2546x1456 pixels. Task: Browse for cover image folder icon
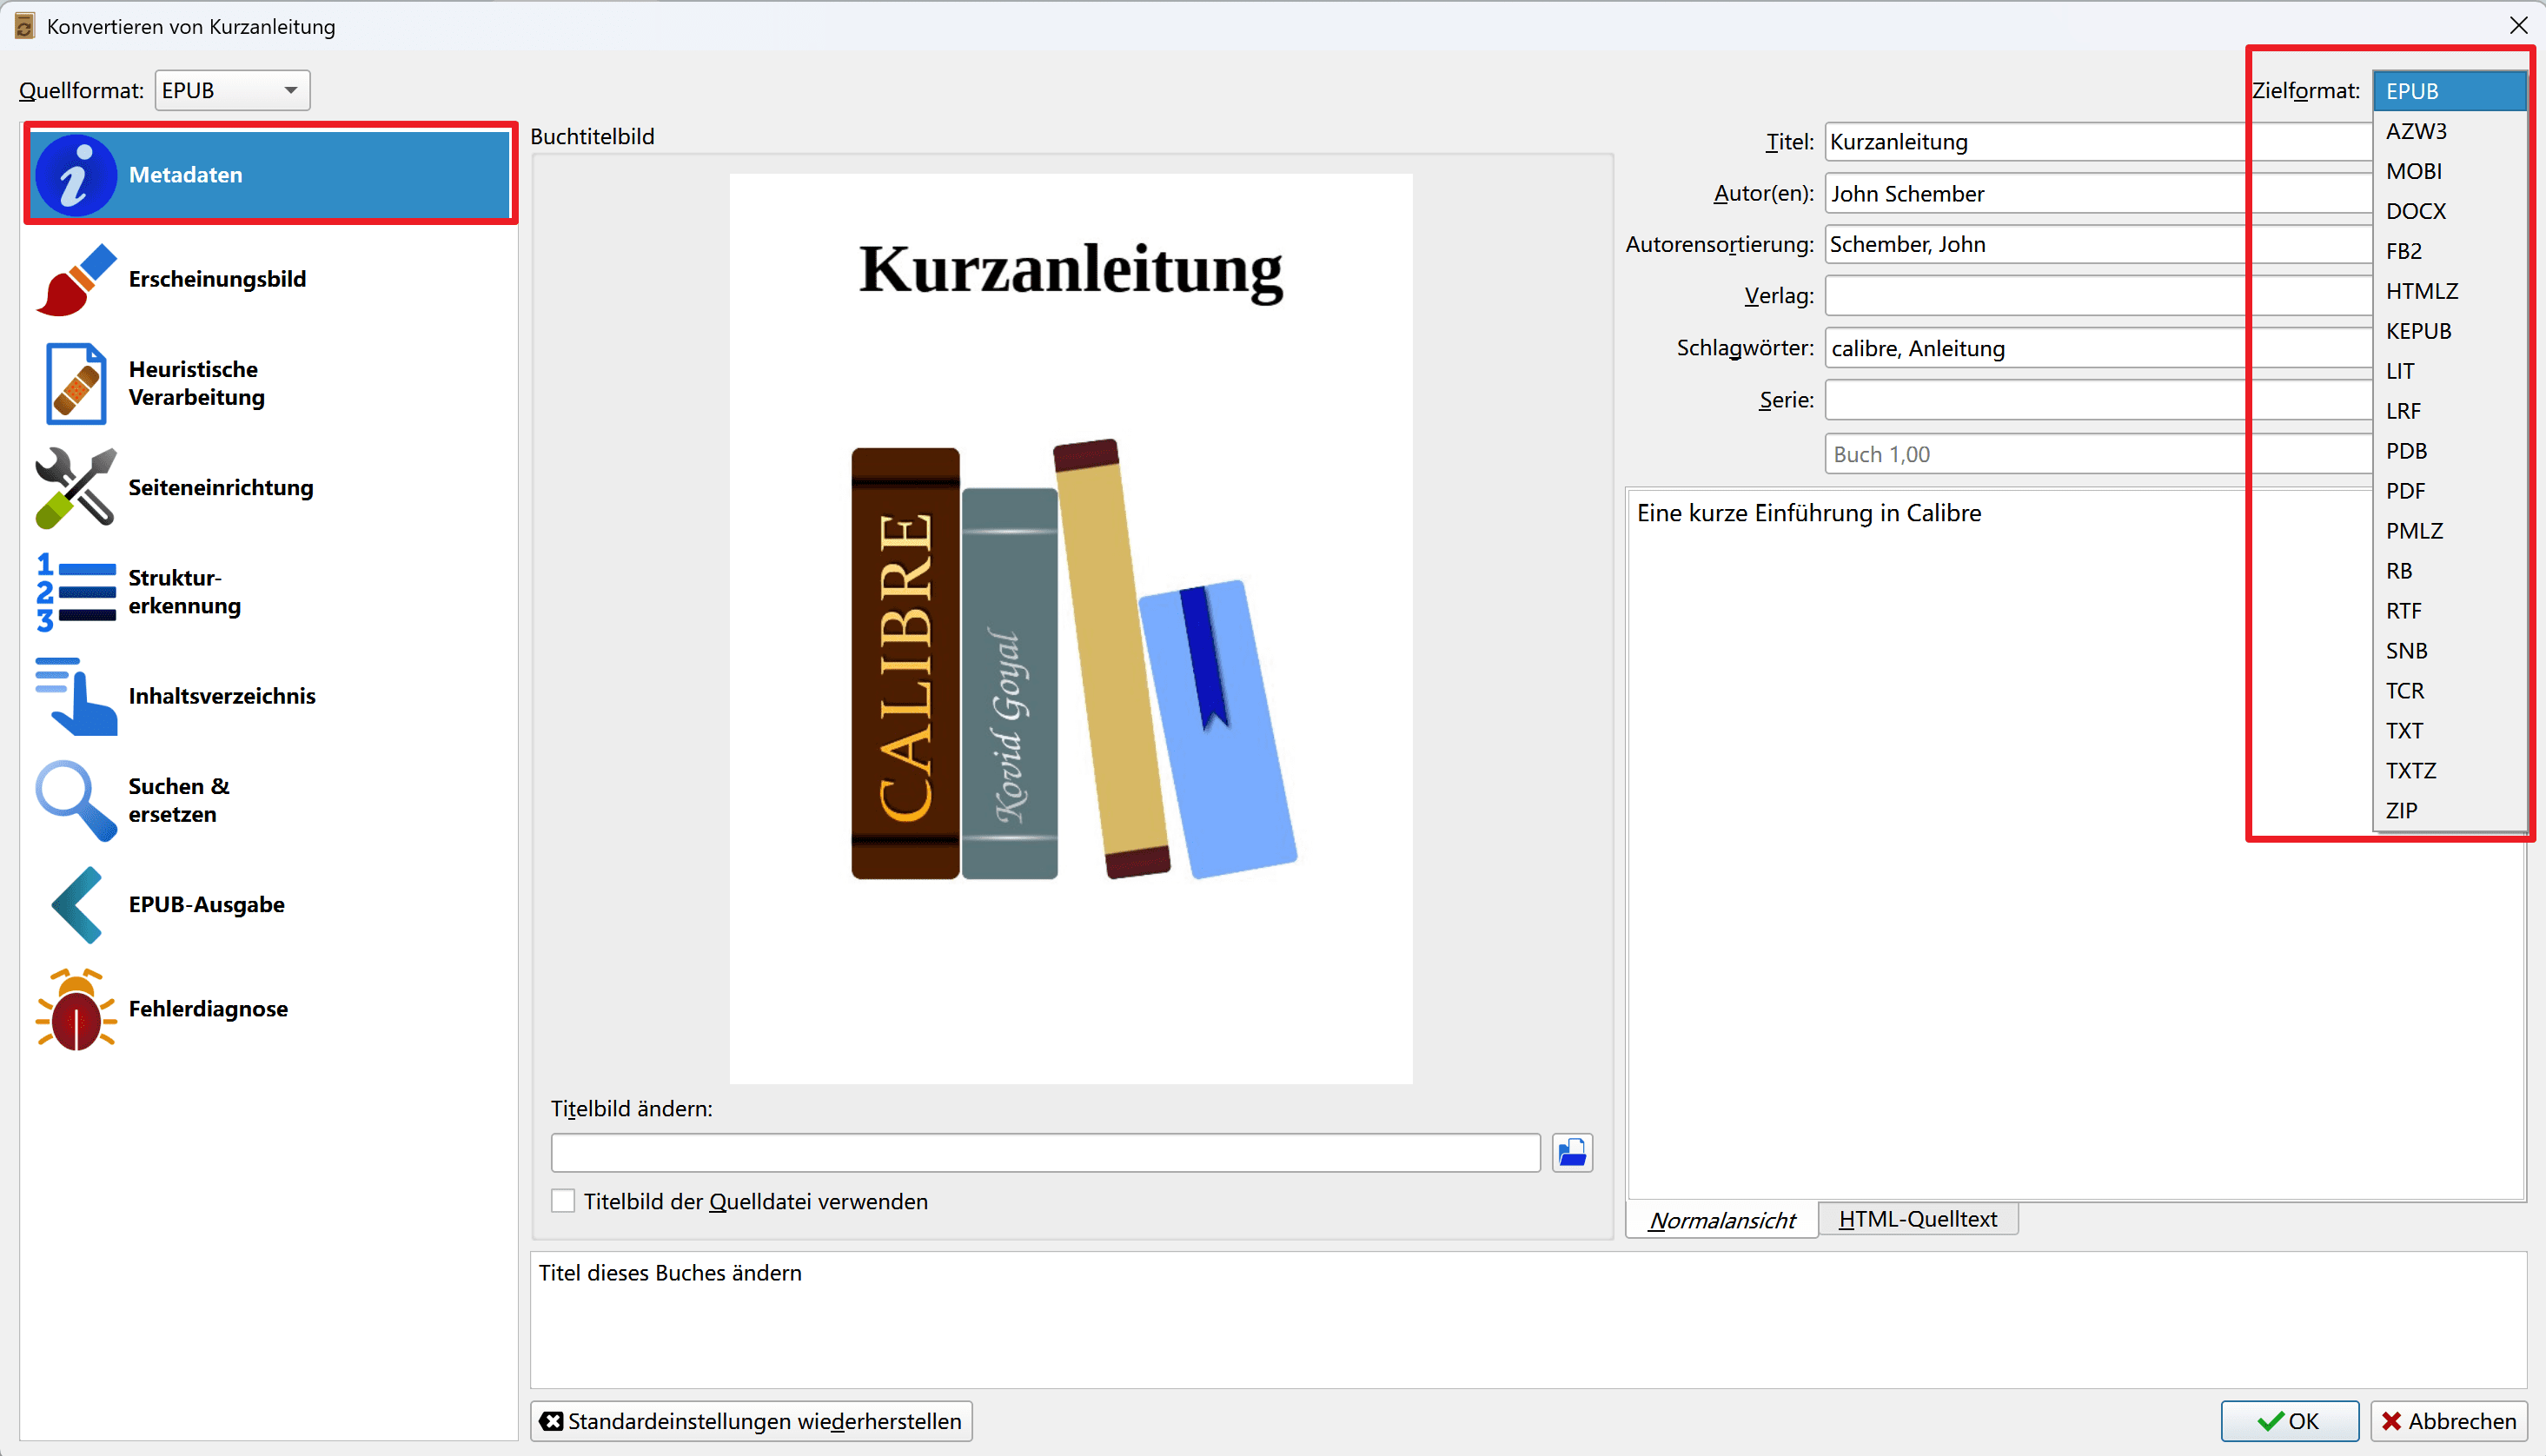[1572, 1153]
